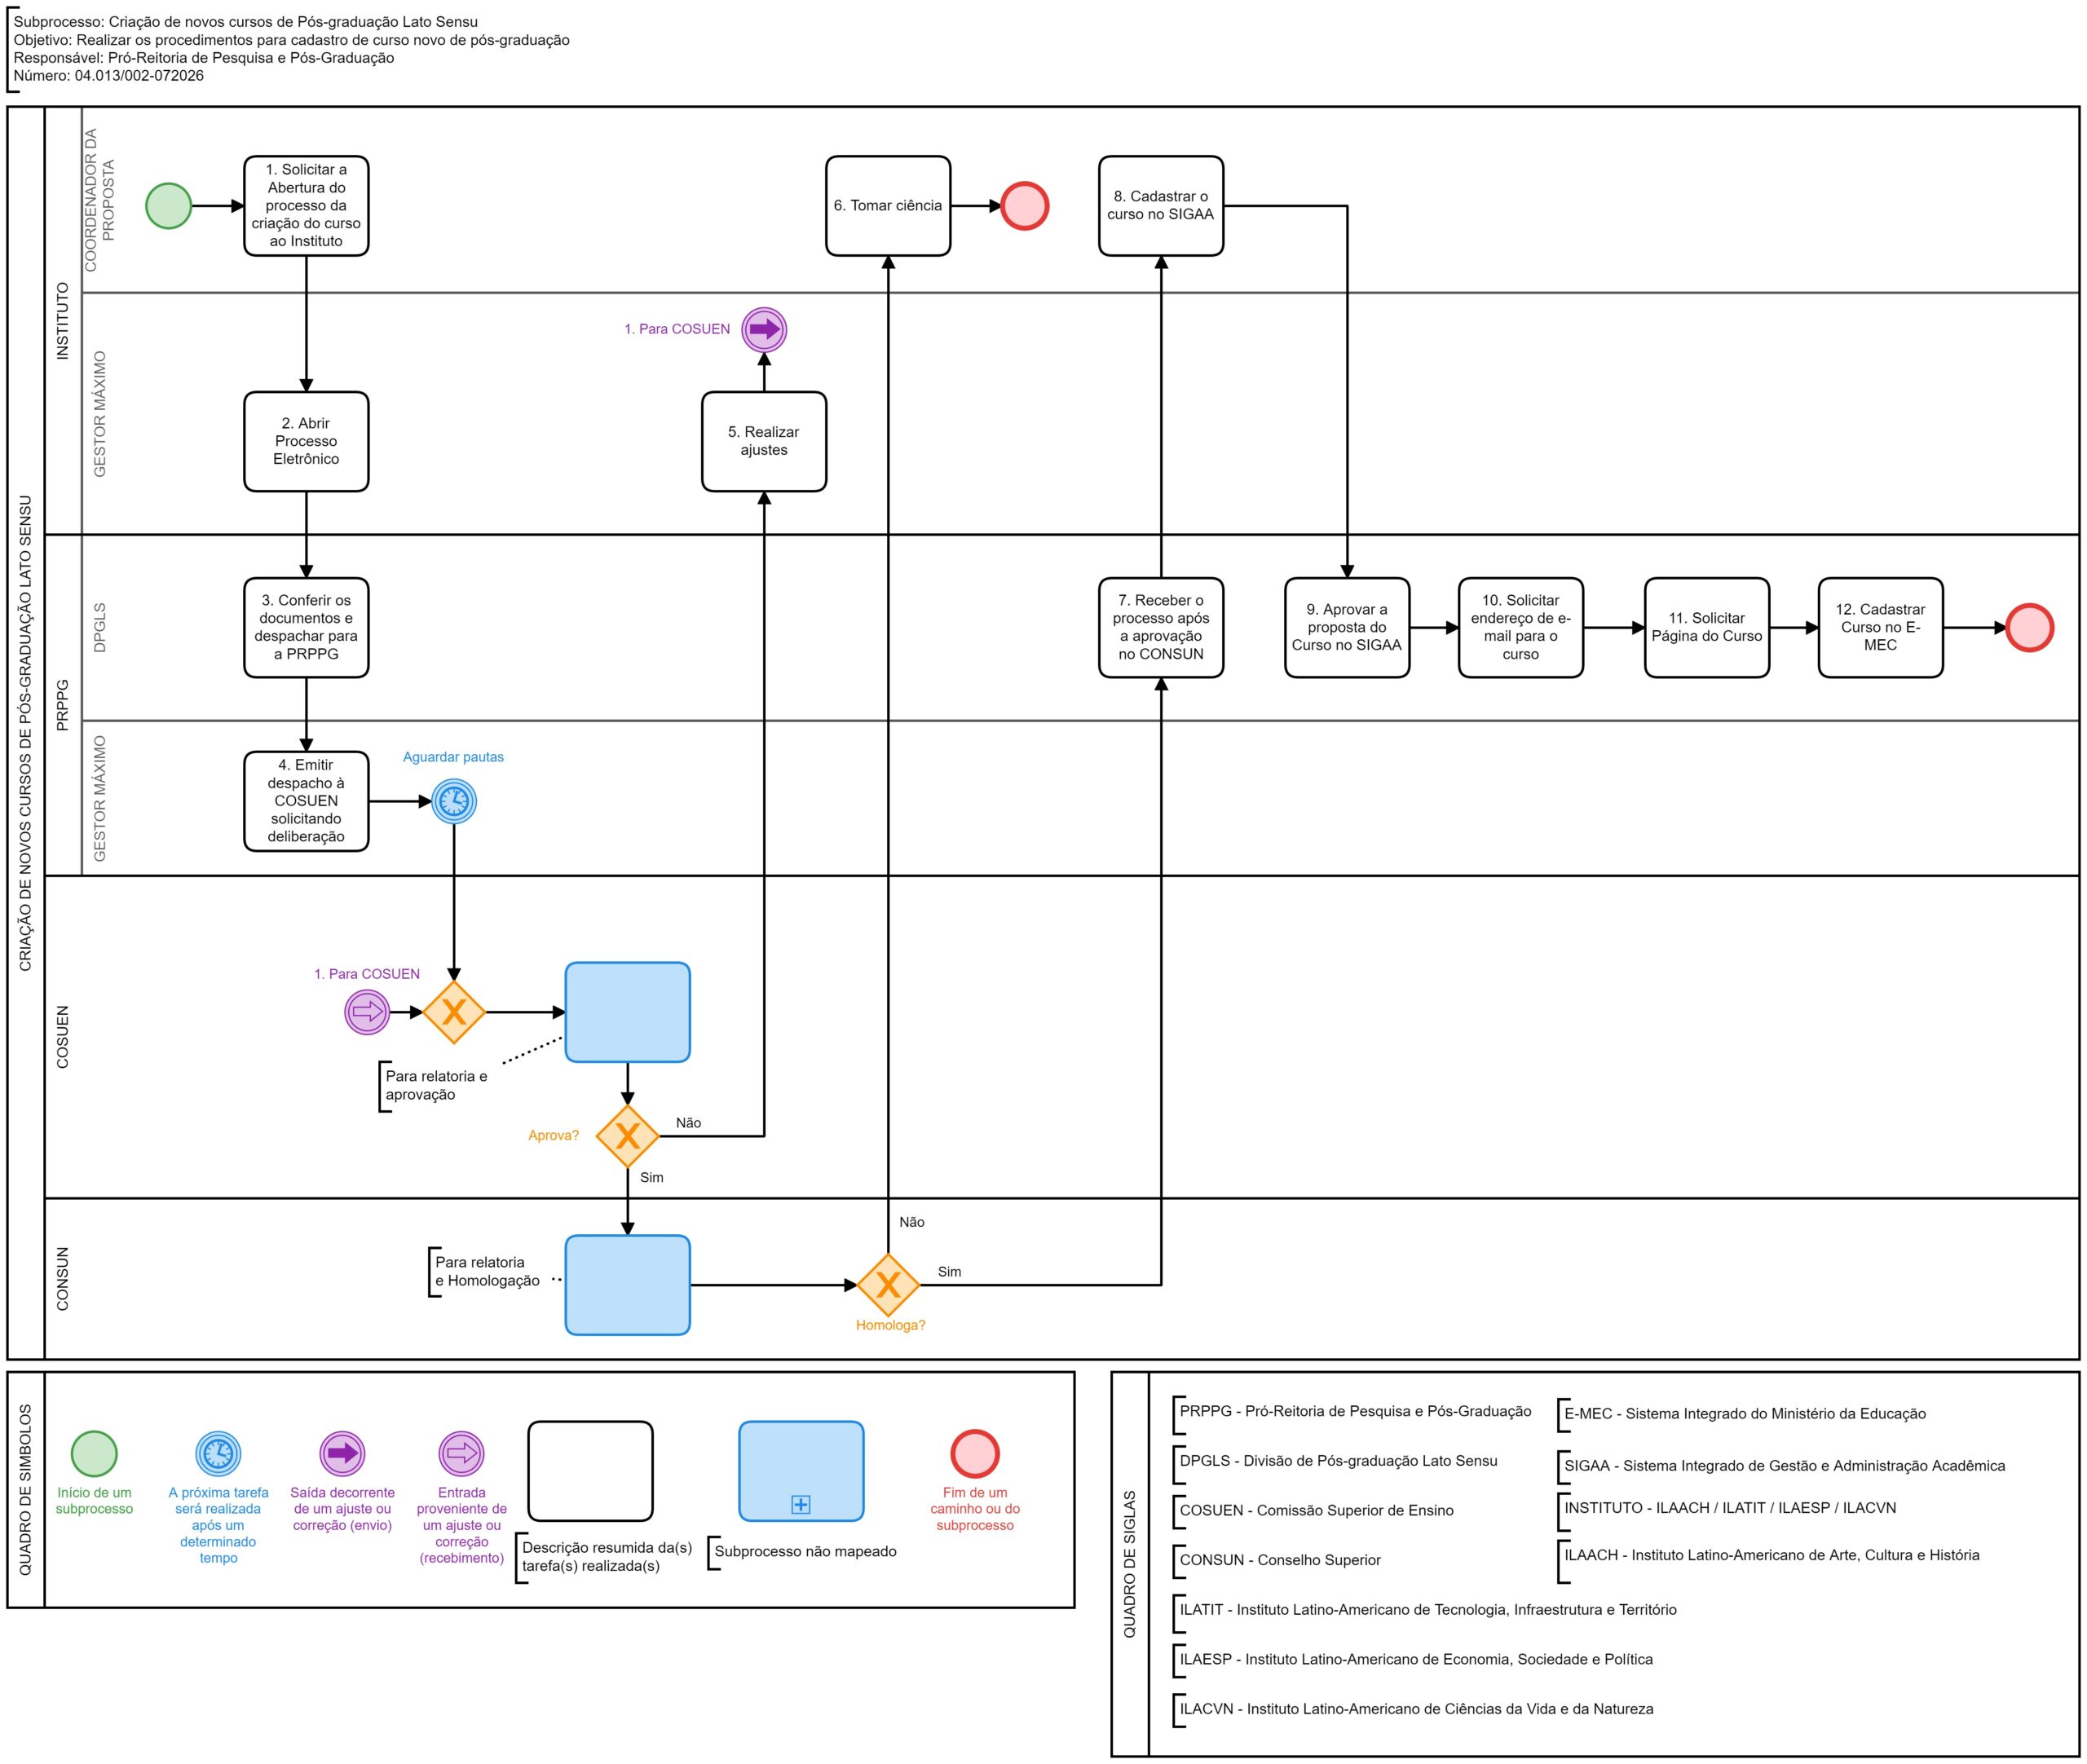Click the COORDENADOR DA PROPOSTA sublane header
The height and width of the screenshot is (1764, 2087).
coord(100,200)
